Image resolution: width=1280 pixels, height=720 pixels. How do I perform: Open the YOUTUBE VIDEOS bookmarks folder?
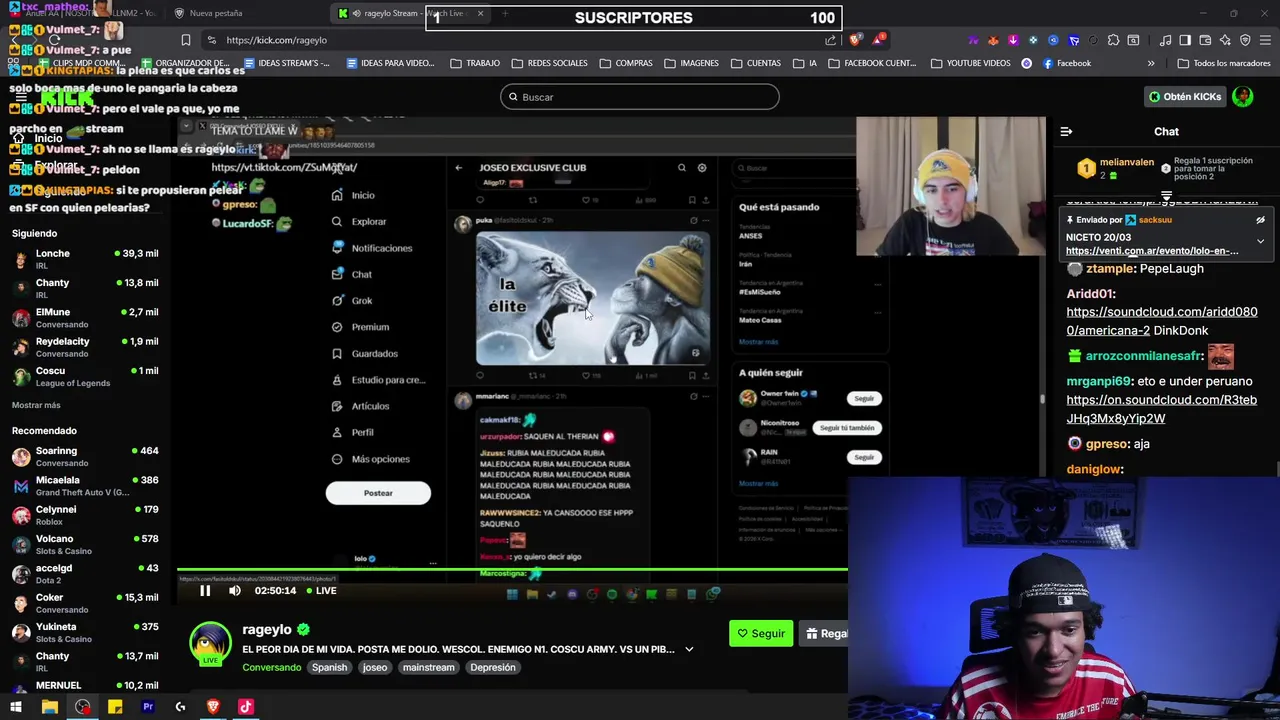pos(970,63)
